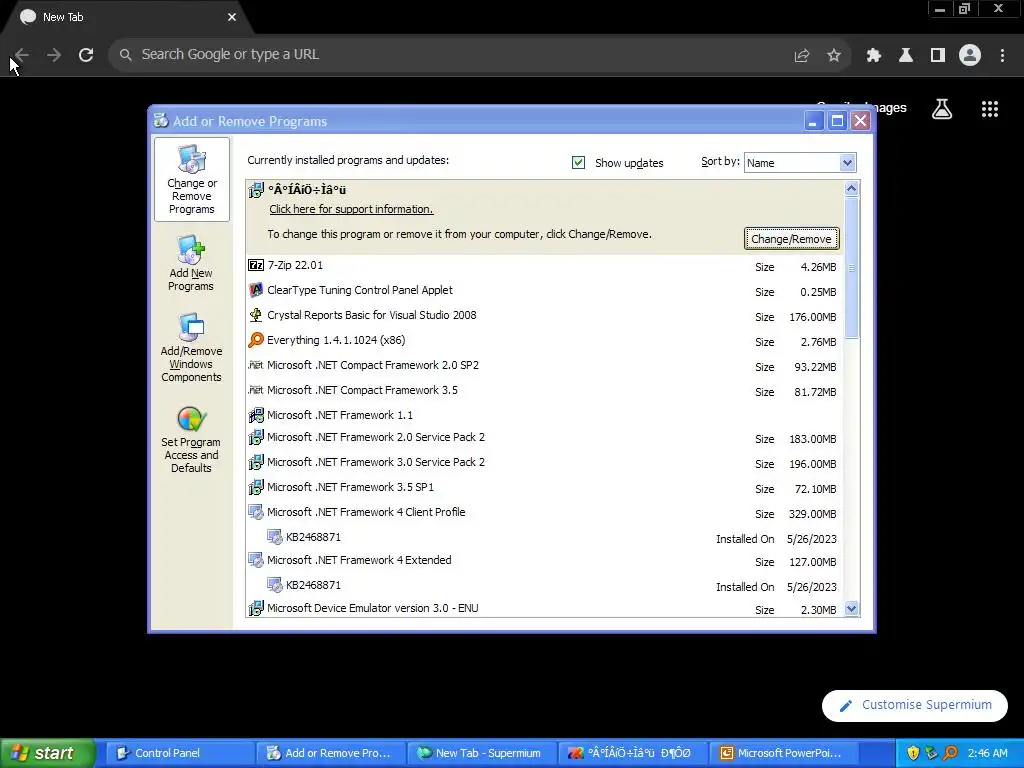The image size is (1024, 768).
Task: Click here for support information link
Action: coord(351,209)
